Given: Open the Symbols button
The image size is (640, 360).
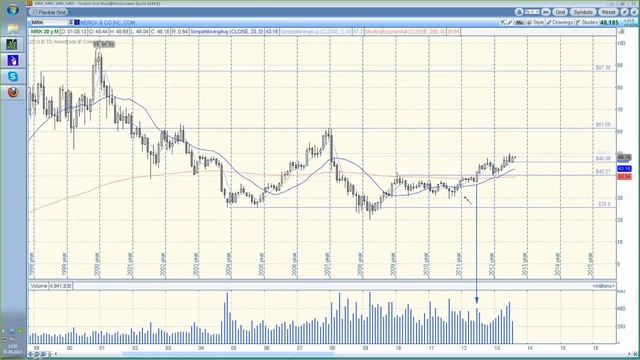Looking at the screenshot, I should point(582,12).
